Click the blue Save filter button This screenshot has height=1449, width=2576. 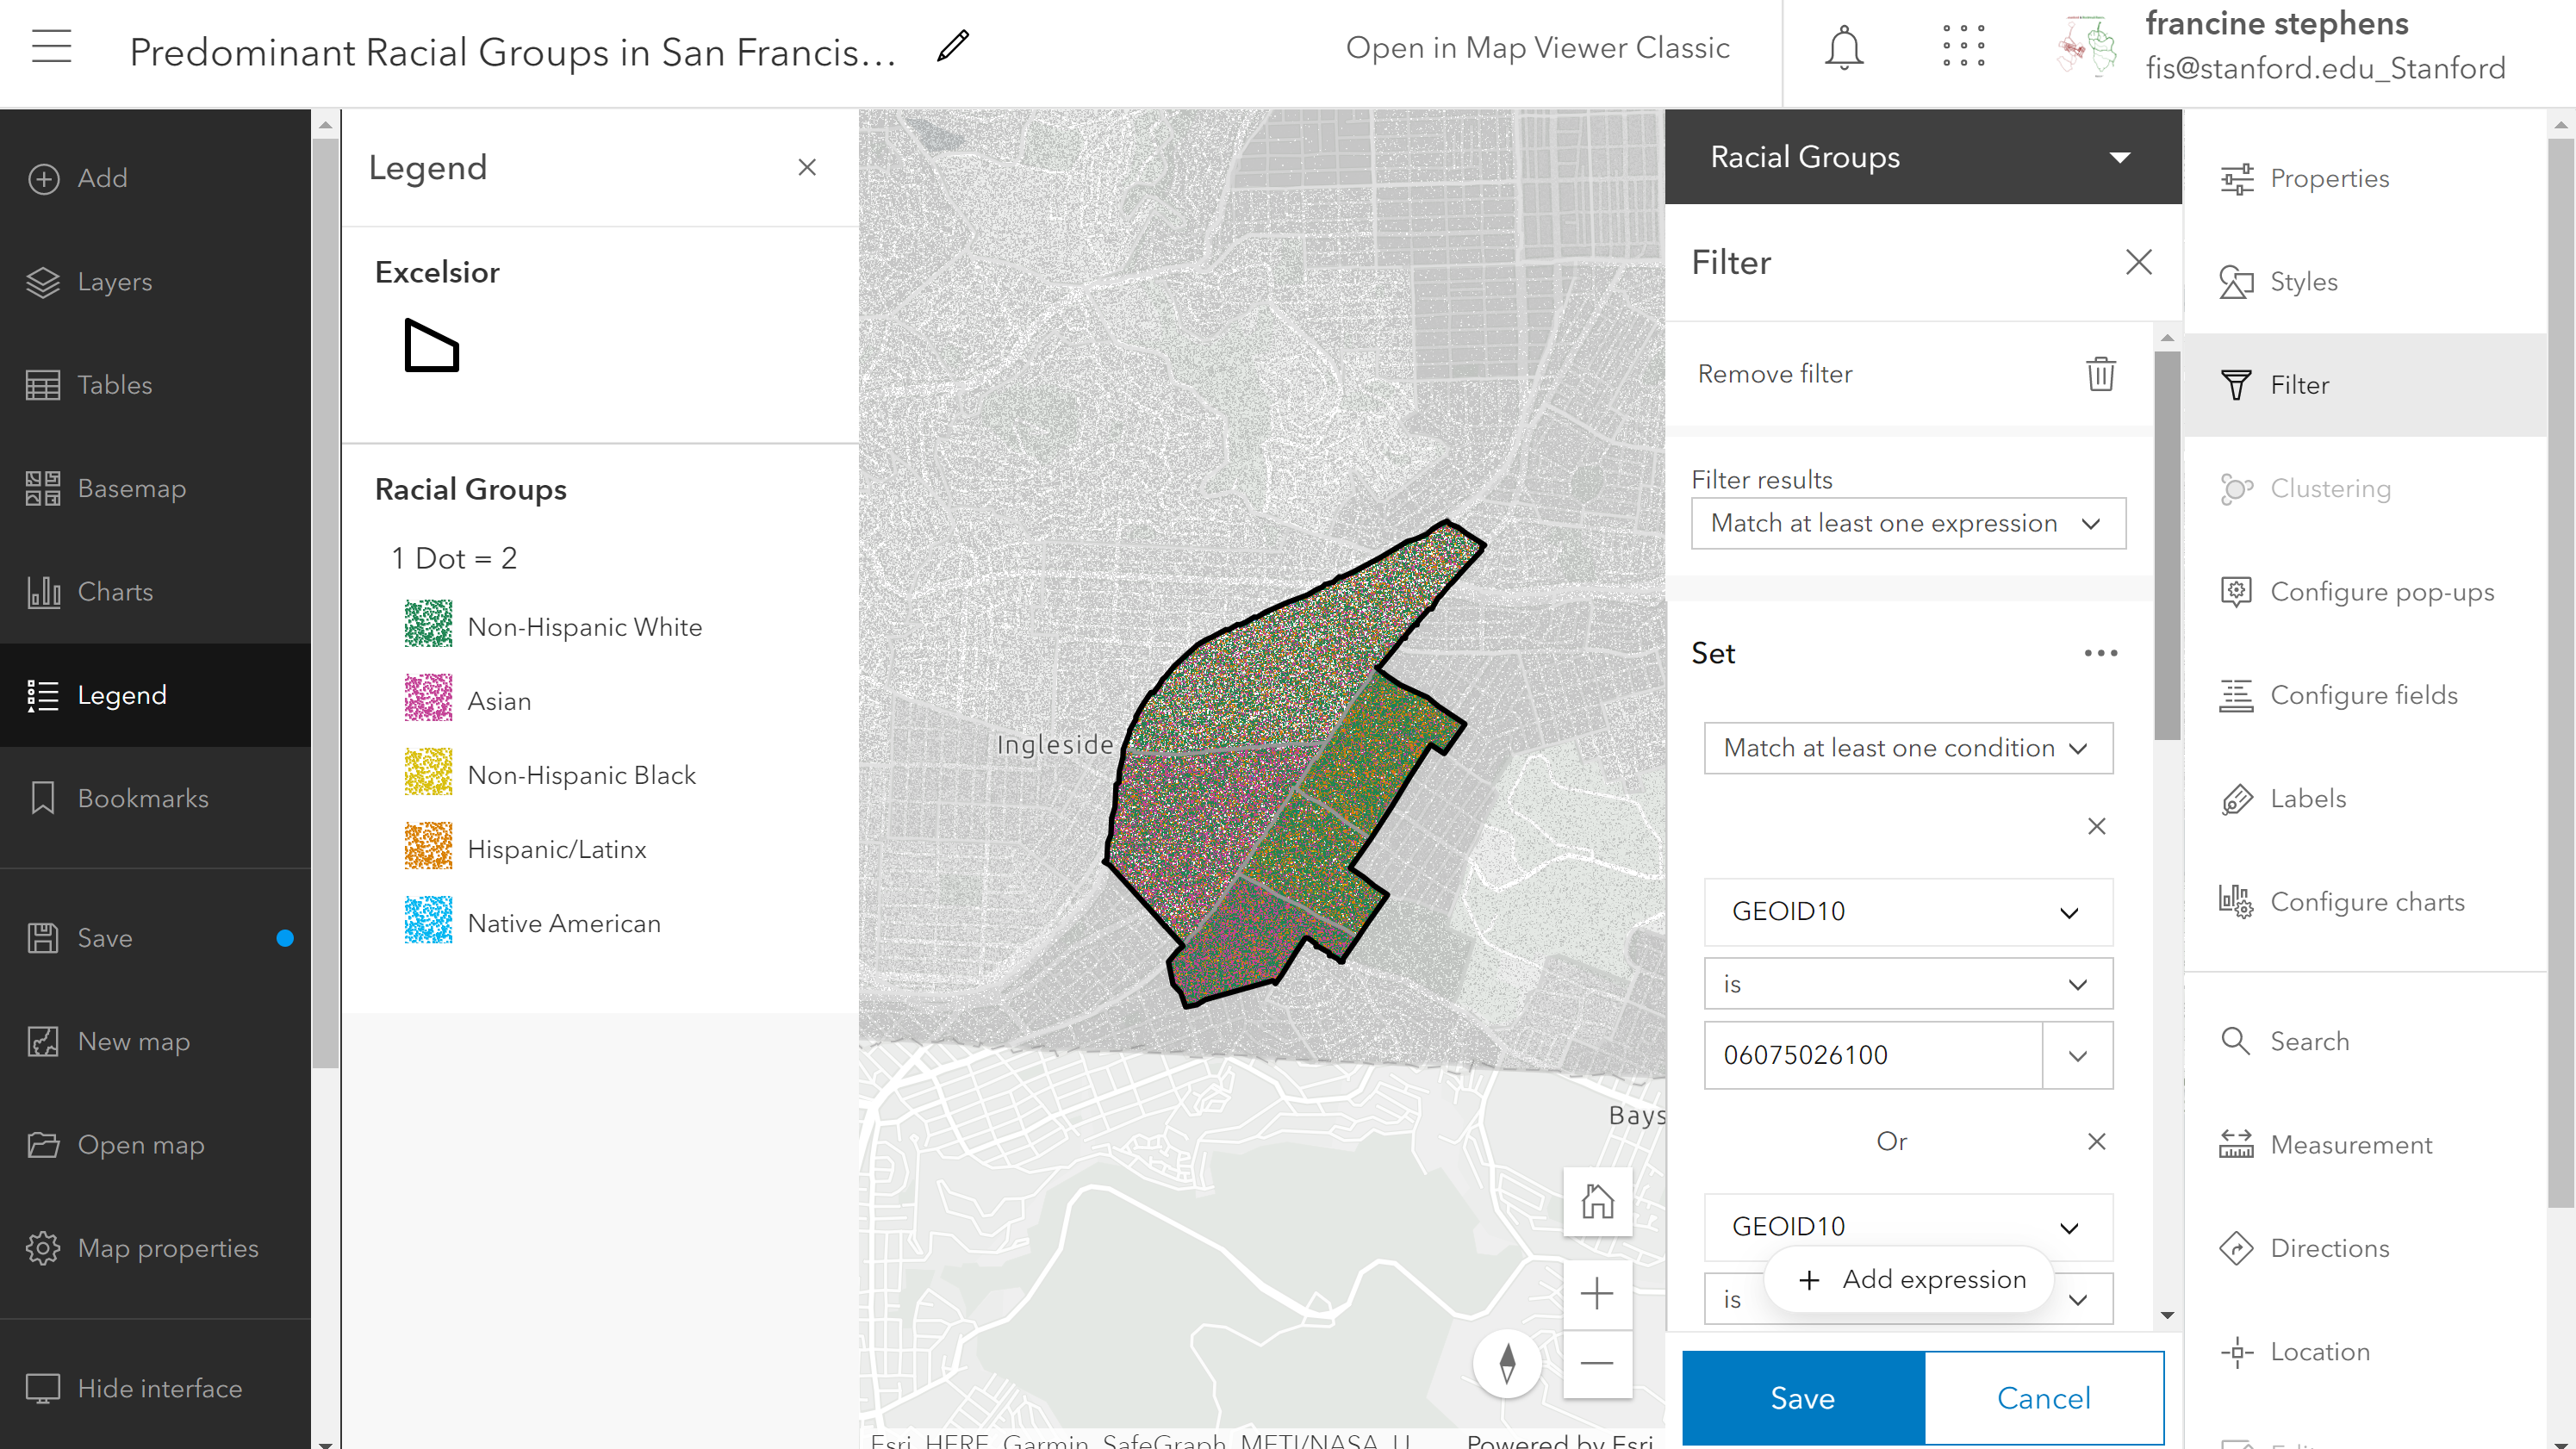pos(1802,1397)
